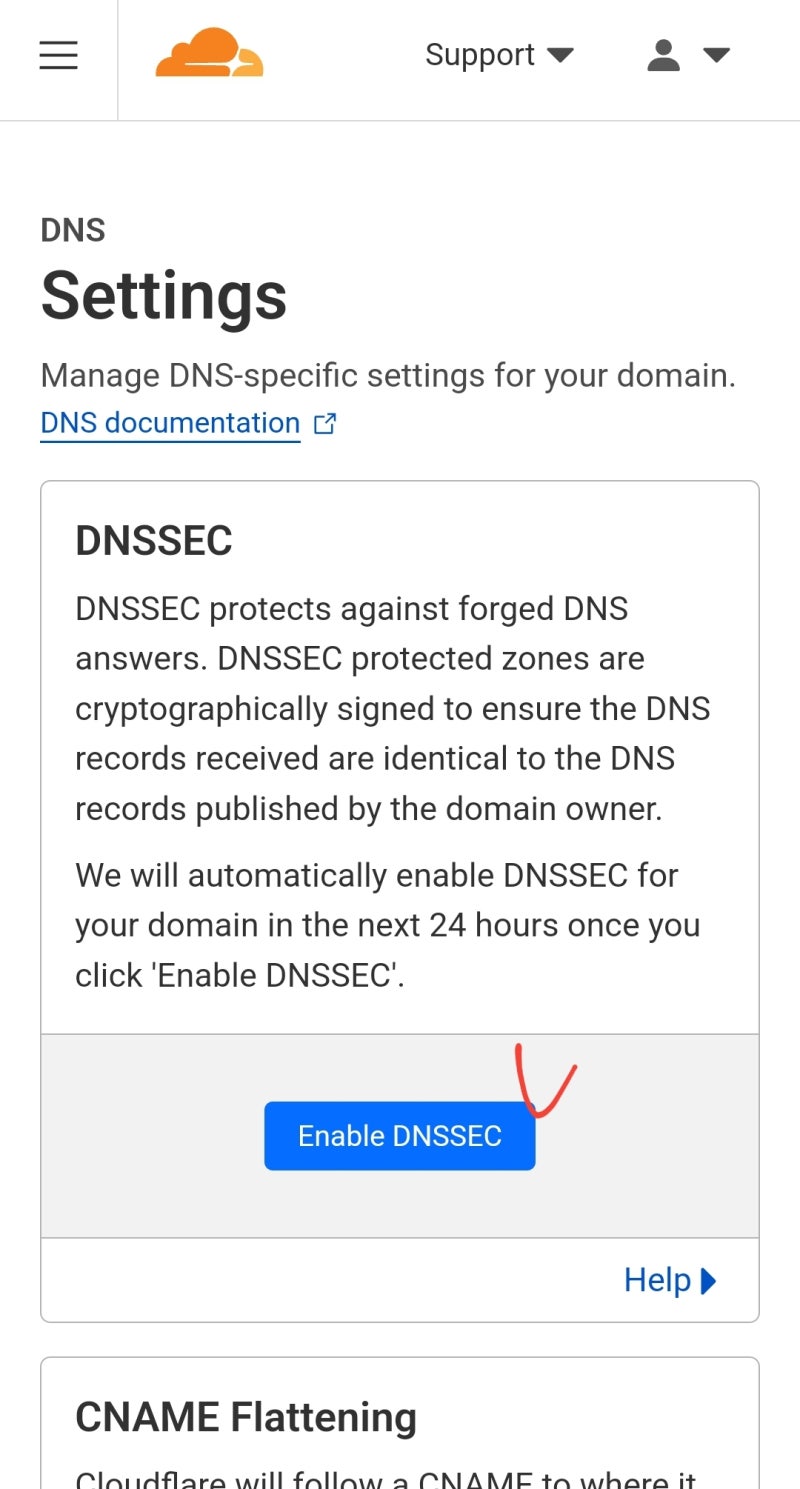Screen dimensions: 800x1489
Task: Click the arrow beside Support
Action: [x=560, y=55]
